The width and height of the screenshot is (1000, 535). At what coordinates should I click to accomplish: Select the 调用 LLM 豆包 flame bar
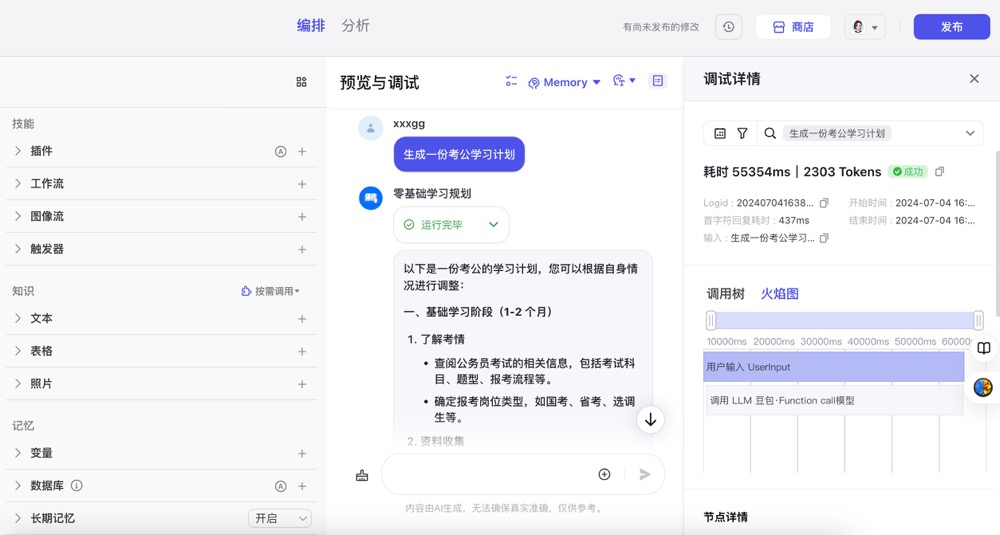834,400
